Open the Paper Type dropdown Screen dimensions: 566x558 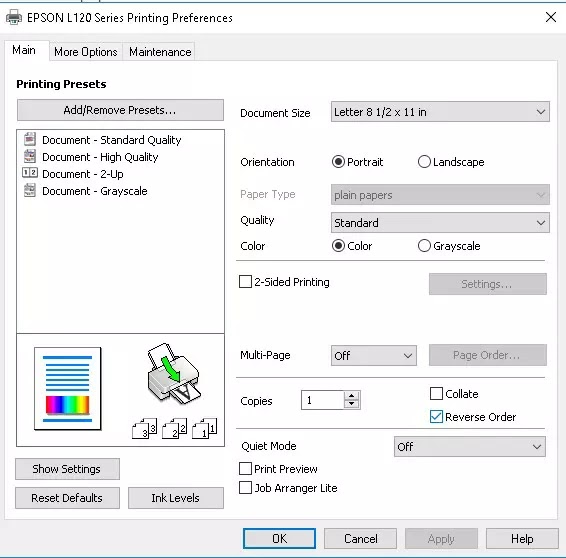point(440,195)
